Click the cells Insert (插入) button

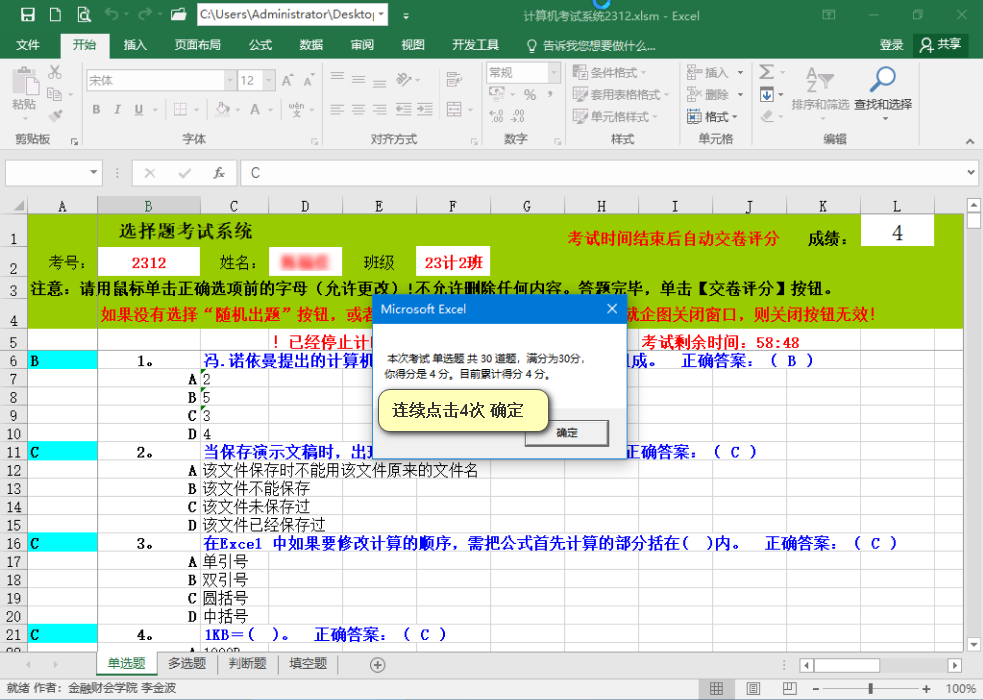click(x=715, y=73)
